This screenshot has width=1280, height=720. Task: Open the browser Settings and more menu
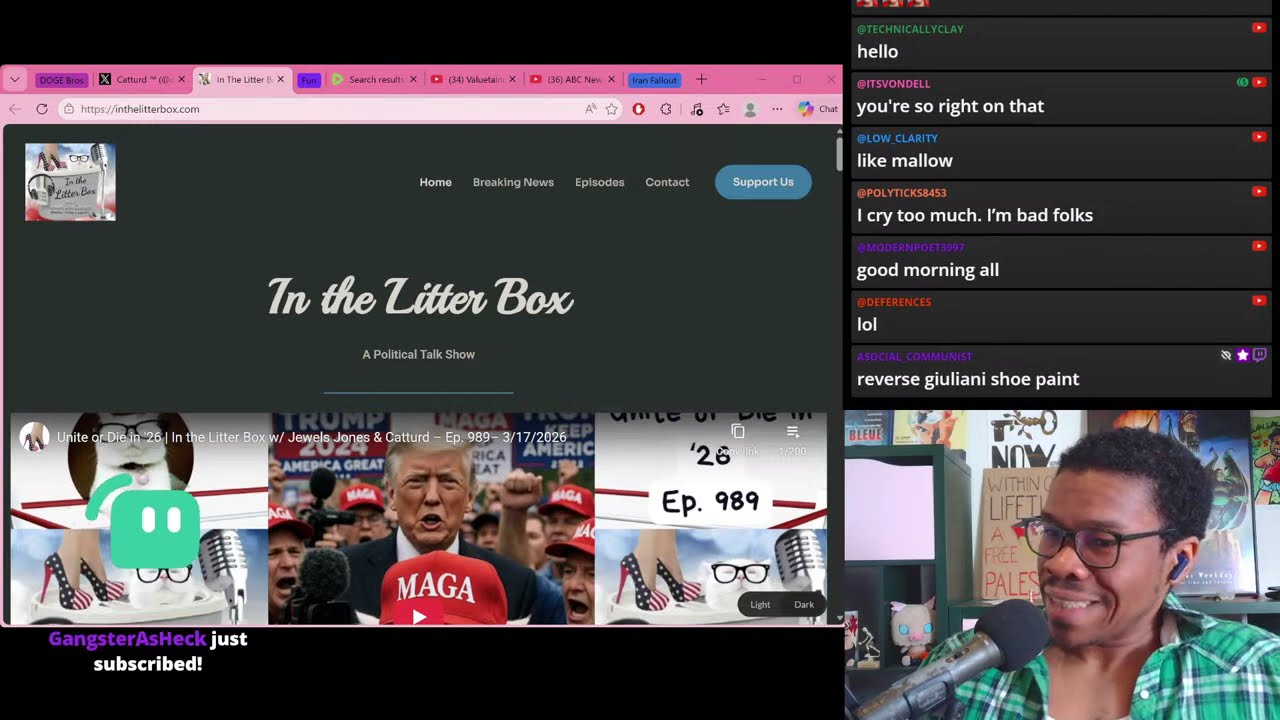tap(777, 109)
